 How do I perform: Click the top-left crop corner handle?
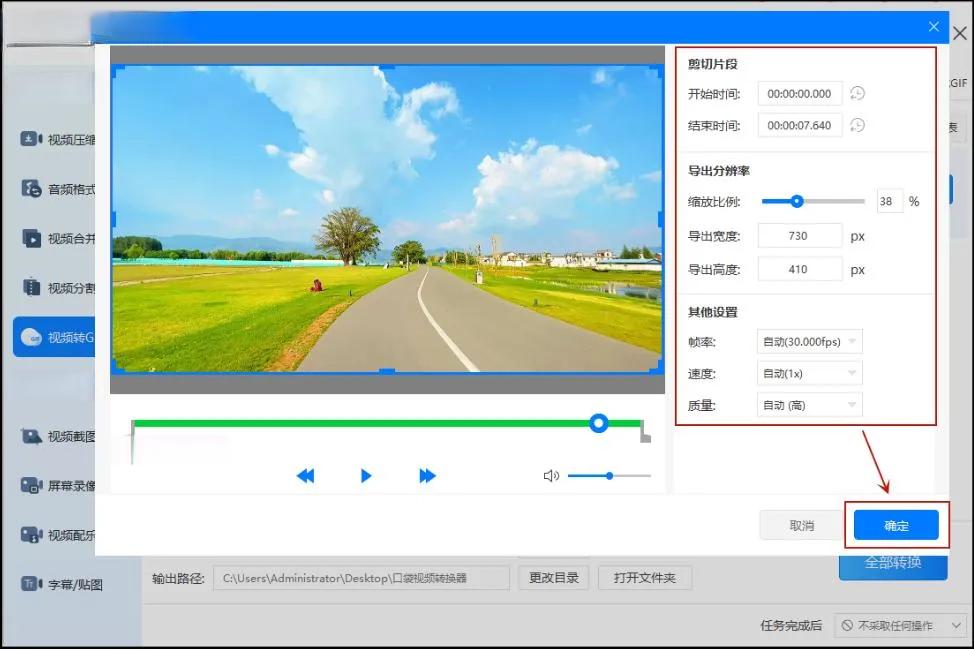[x=117, y=70]
